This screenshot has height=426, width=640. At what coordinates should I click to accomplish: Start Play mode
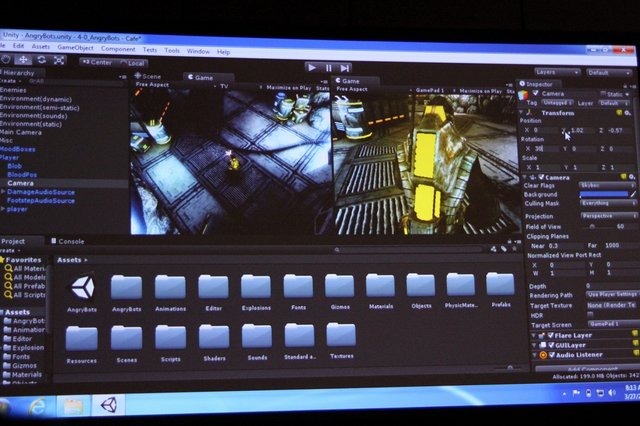click(x=311, y=67)
